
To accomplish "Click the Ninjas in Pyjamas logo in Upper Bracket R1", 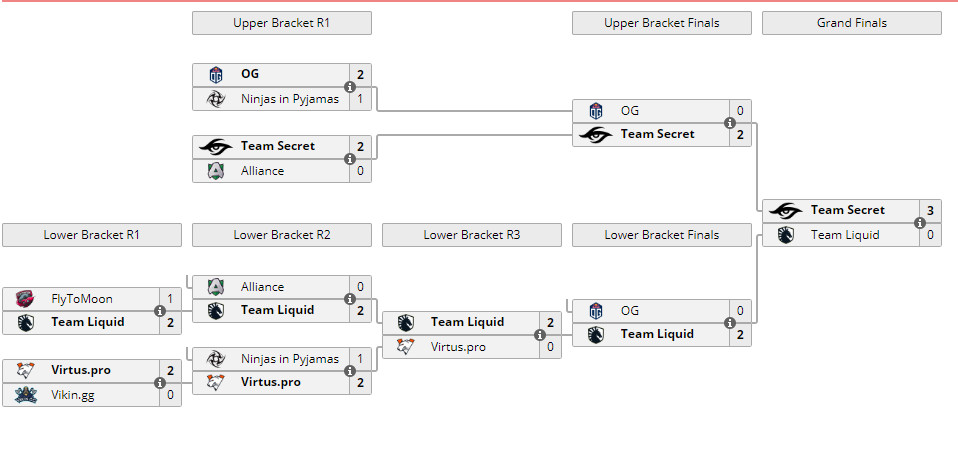I will 216,99.
